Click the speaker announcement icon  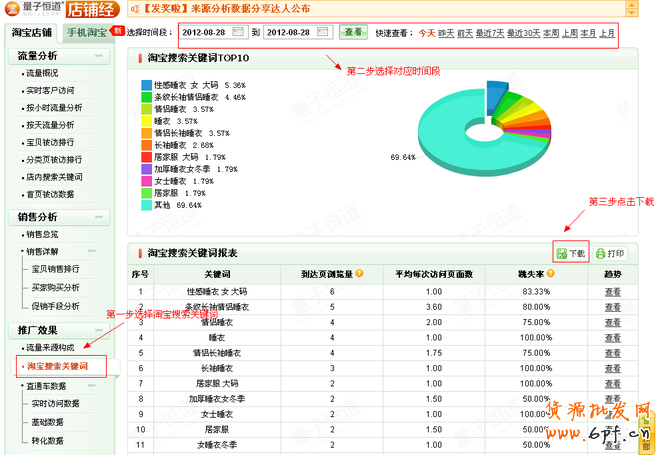click(x=135, y=9)
